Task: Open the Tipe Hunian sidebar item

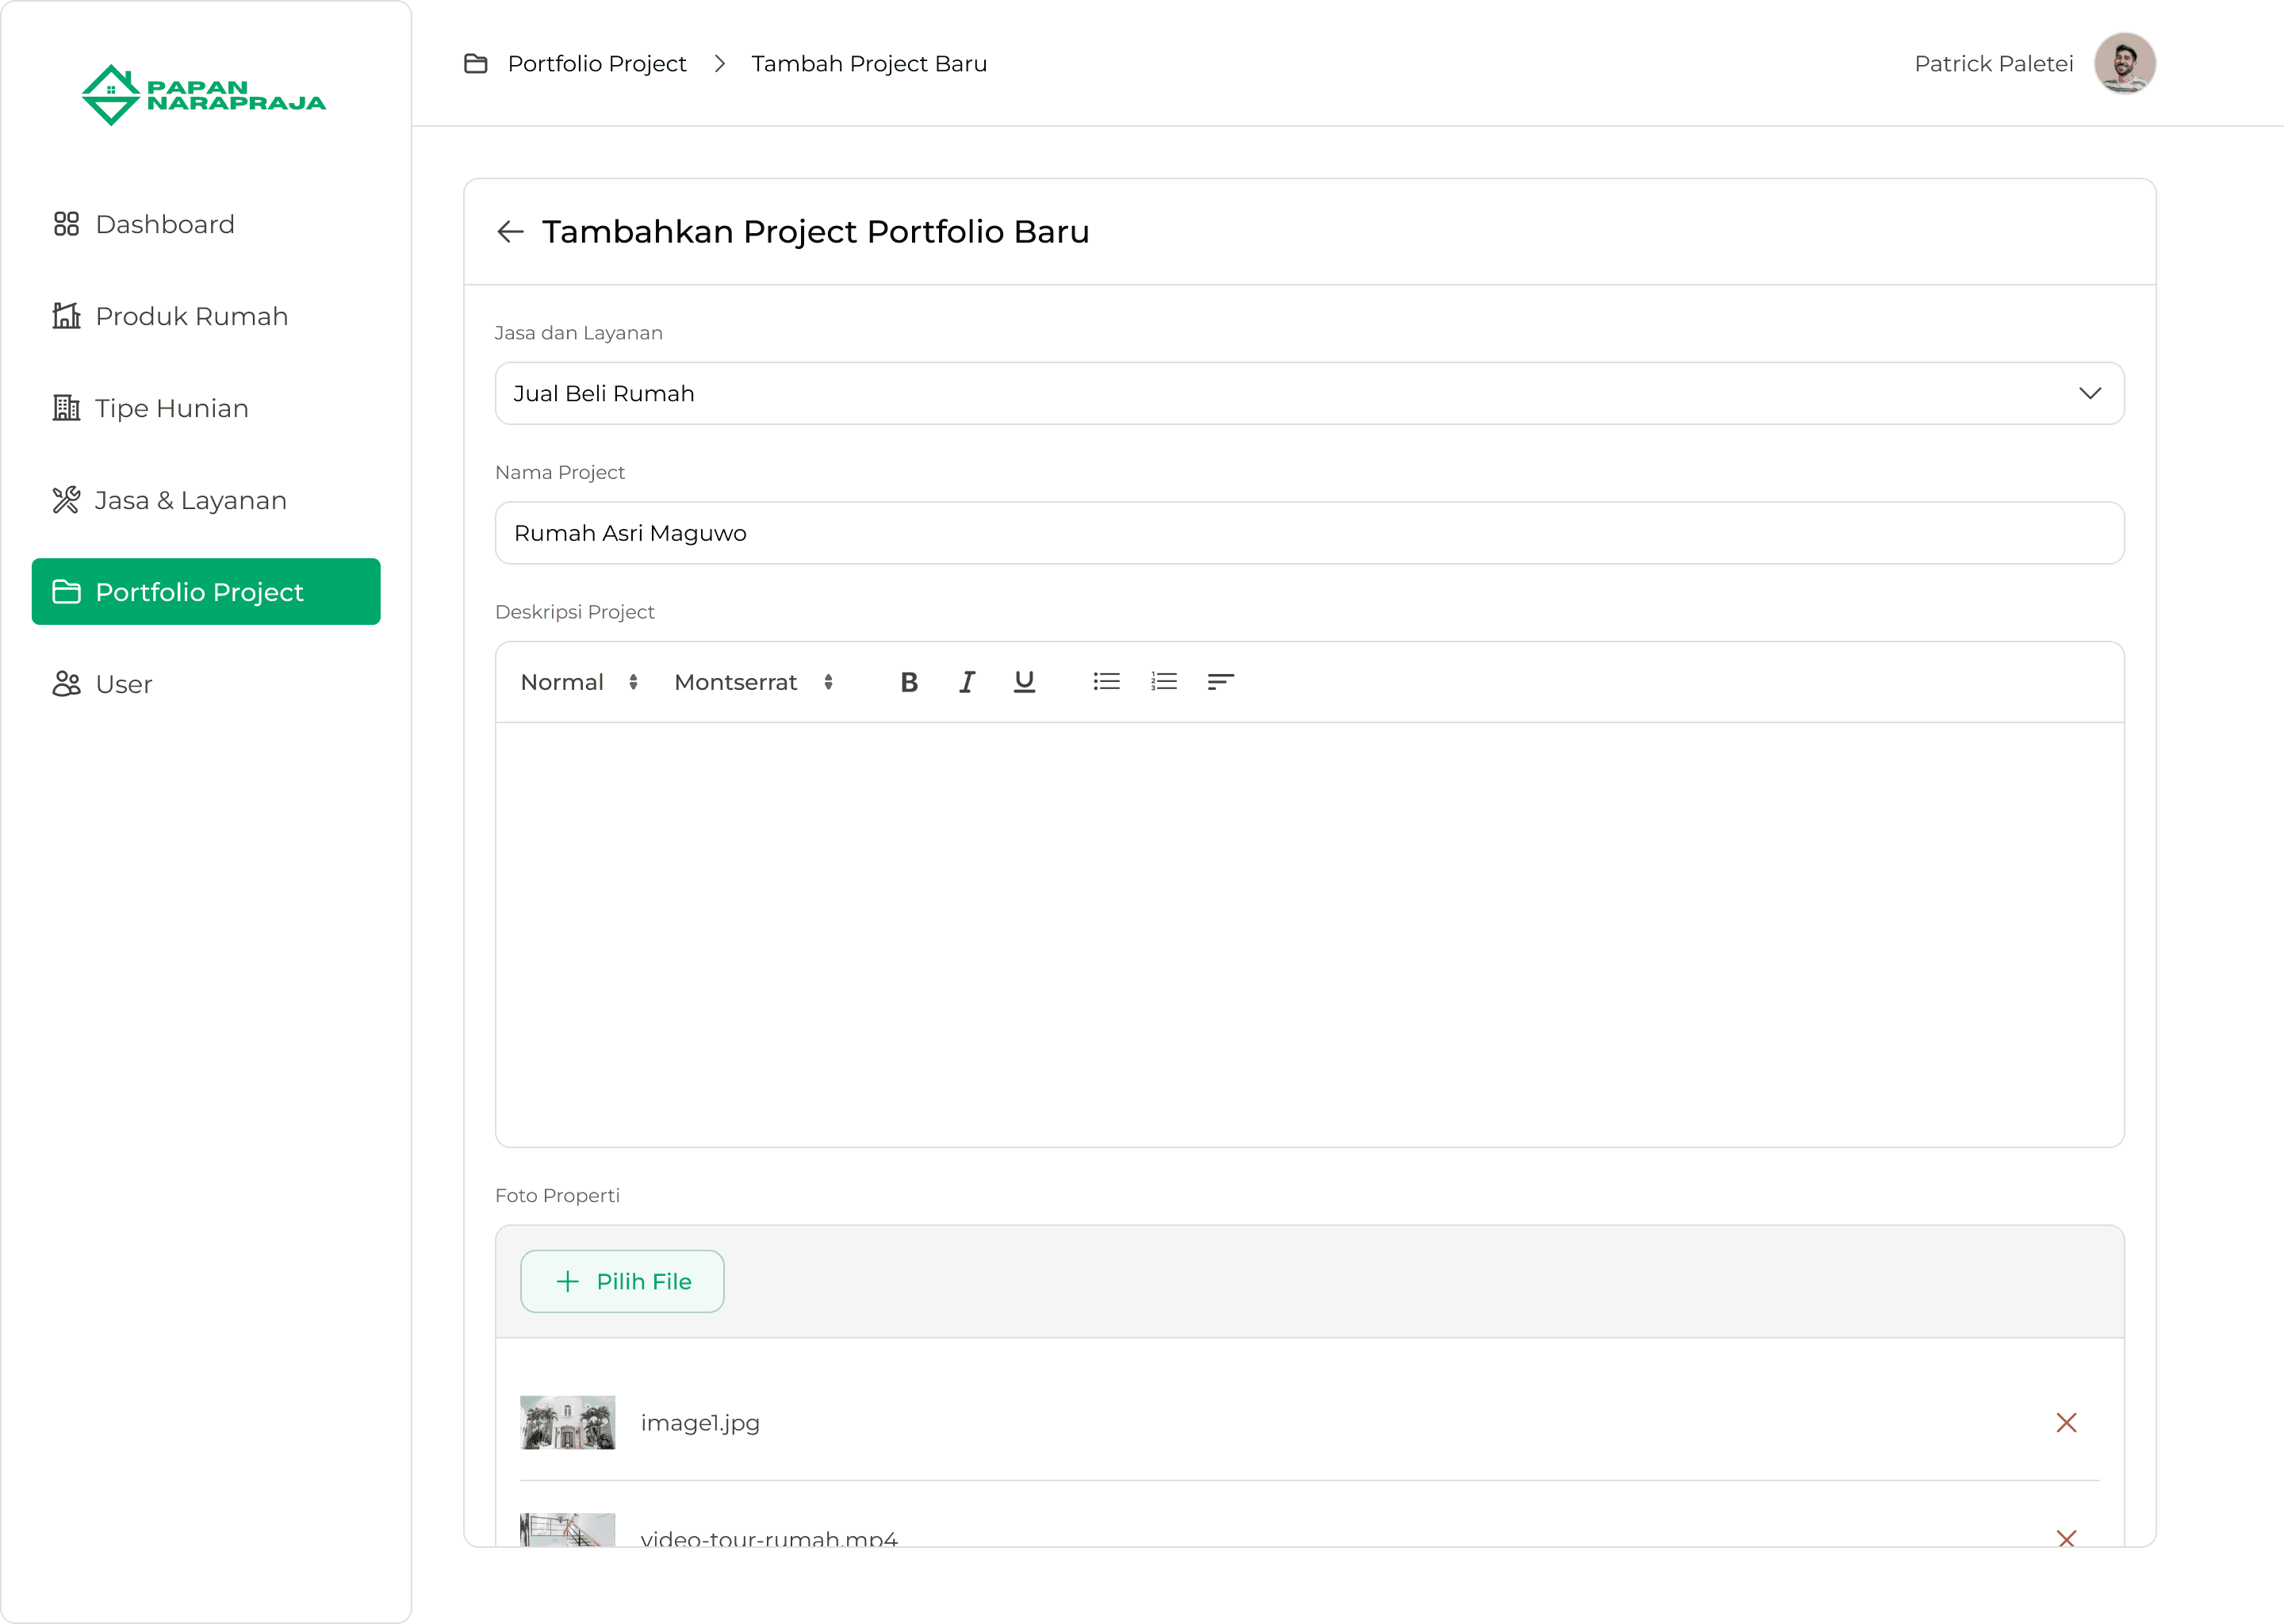Action: point(171,408)
